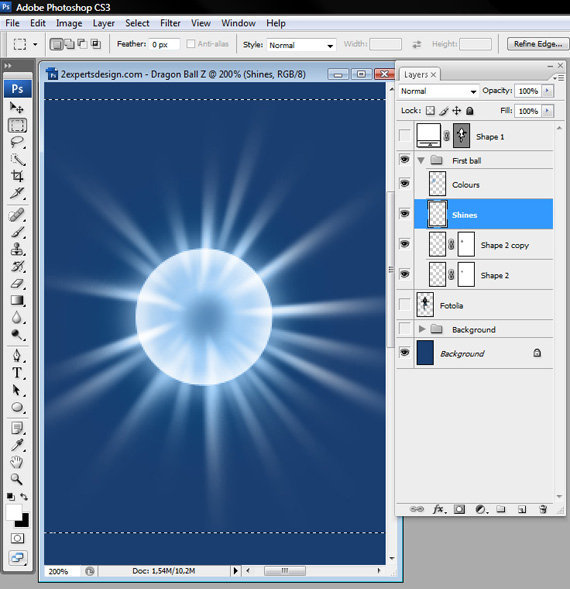
Task: Open the Fill slider arrow
Action: 547,111
